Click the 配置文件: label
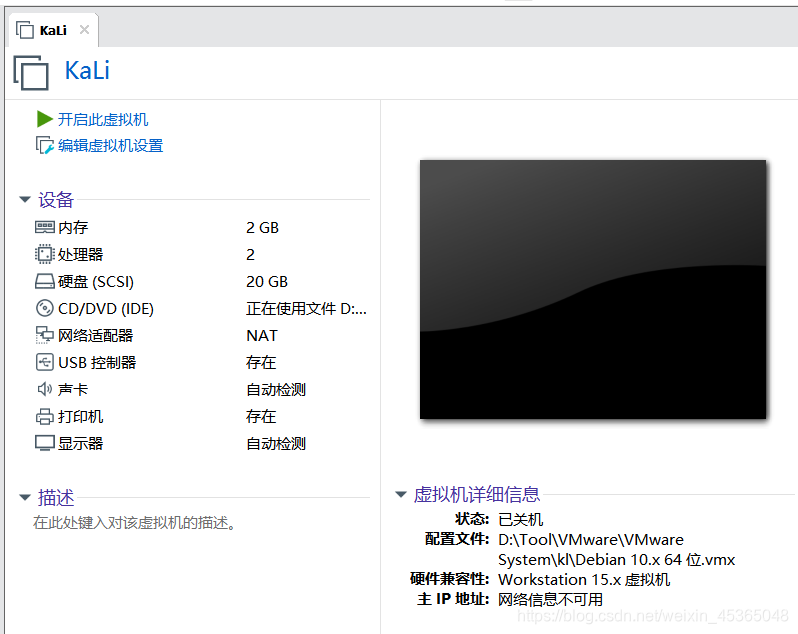Screen dimensions: 798x634 pyautogui.click(x=458, y=539)
